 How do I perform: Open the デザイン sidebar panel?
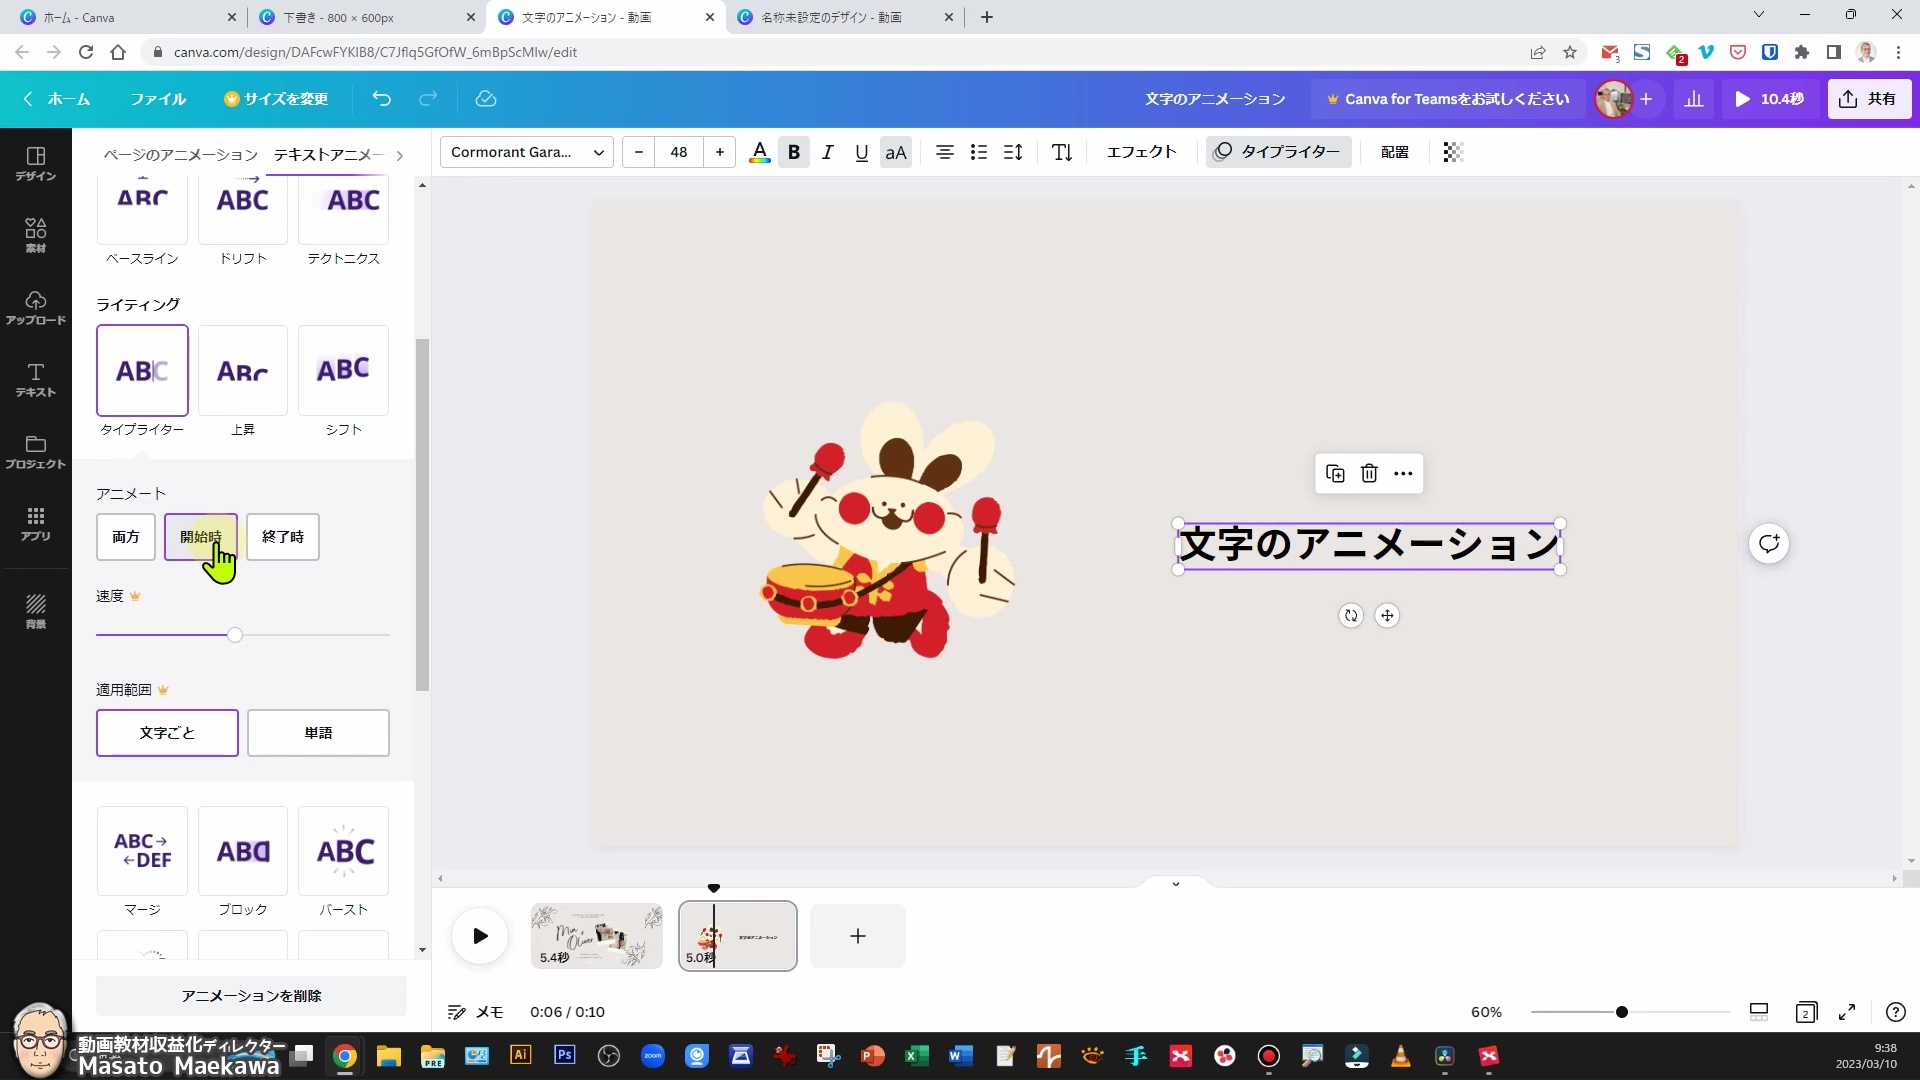pos(36,163)
